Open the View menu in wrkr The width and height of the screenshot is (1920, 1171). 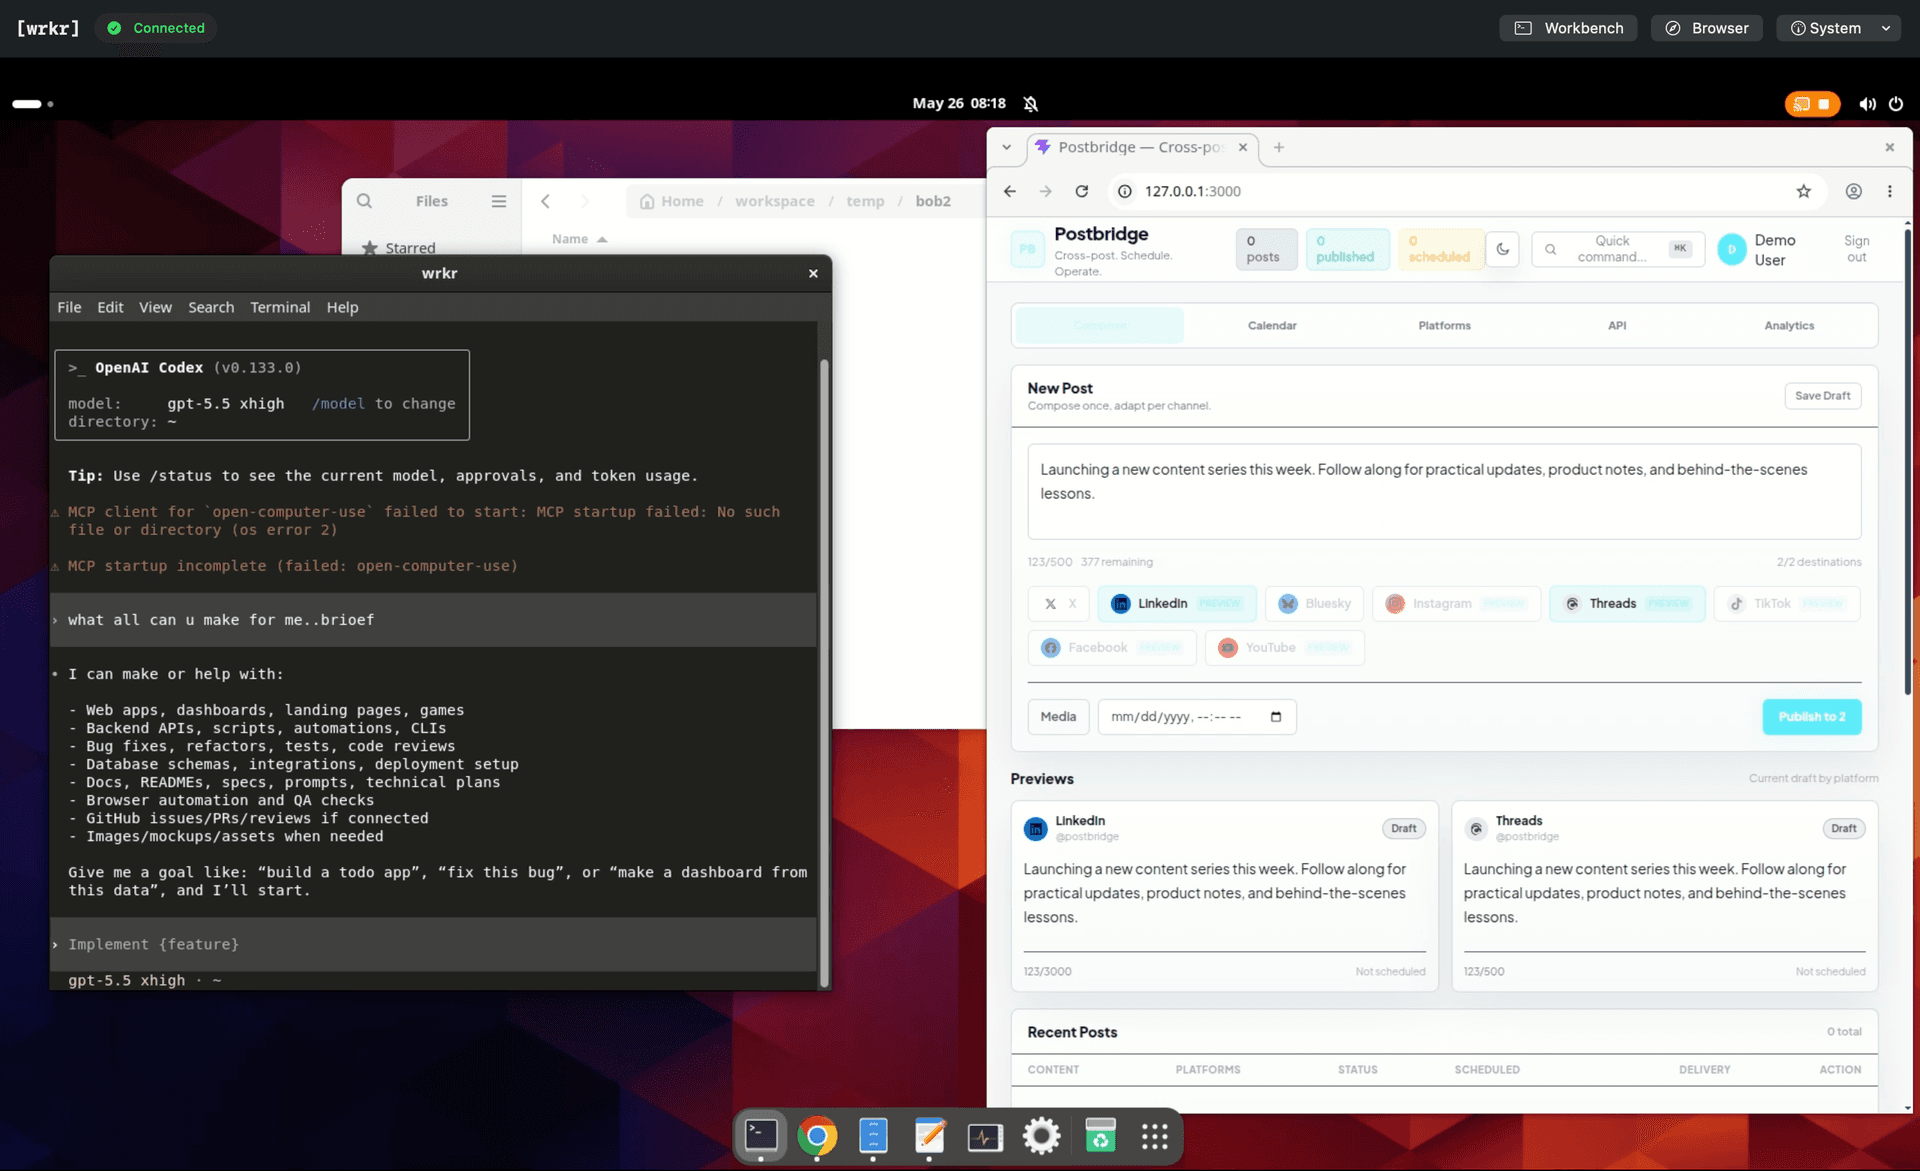(x=155, y=308)
